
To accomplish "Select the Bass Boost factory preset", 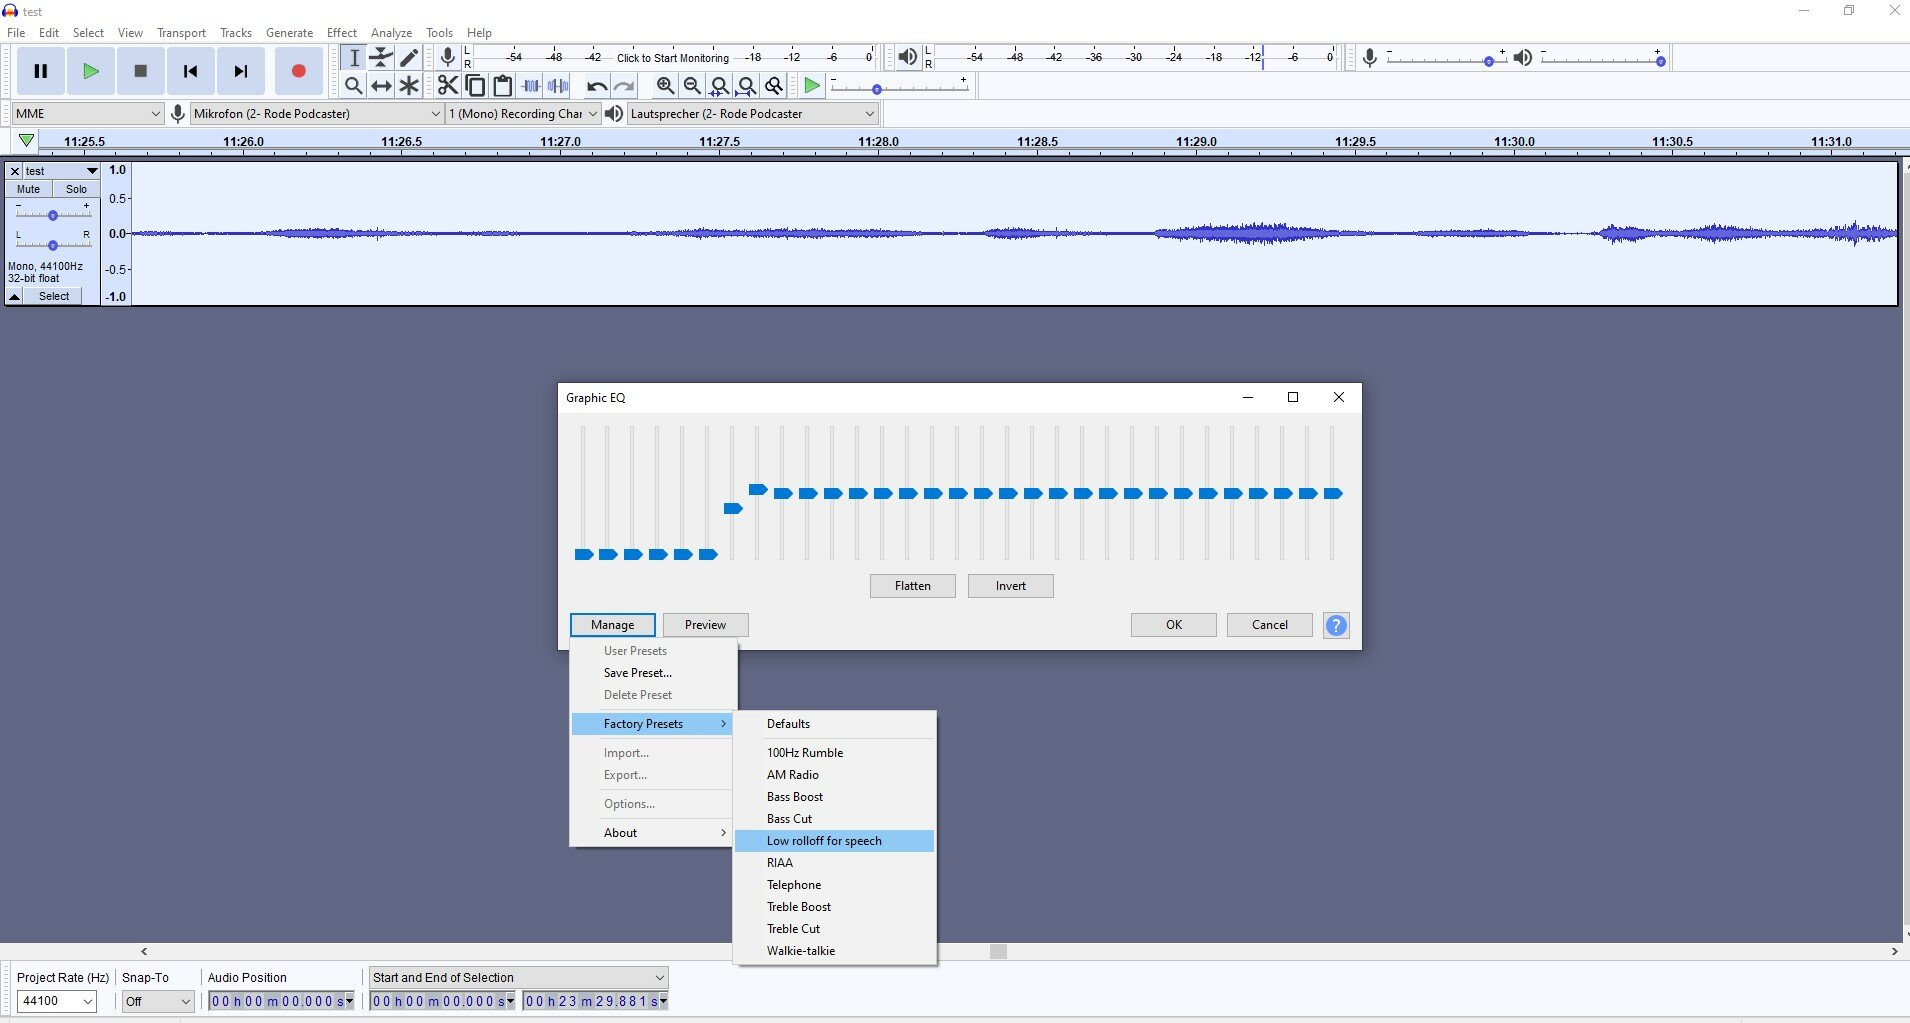I will 834,797.
